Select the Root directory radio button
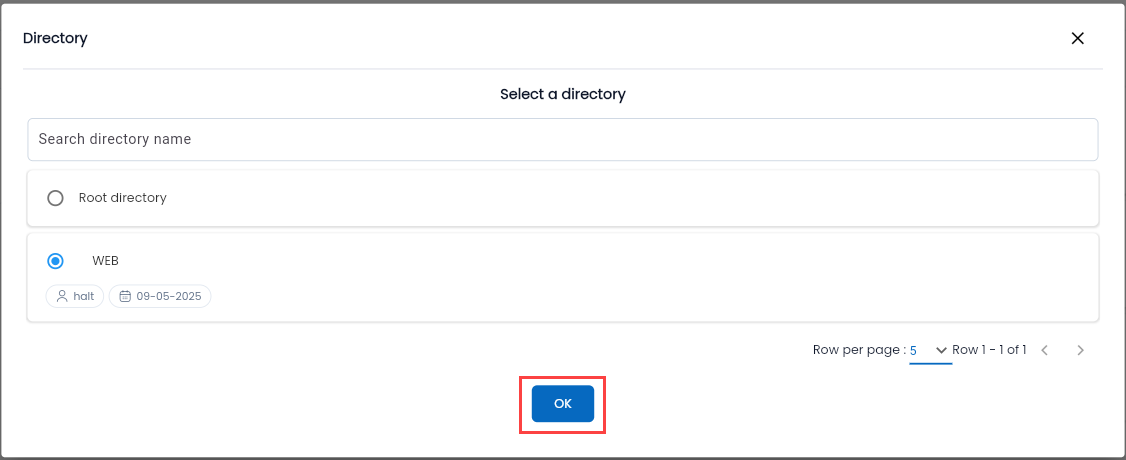The height and width of the screenshot is (460, 1126). coord(55,198)
